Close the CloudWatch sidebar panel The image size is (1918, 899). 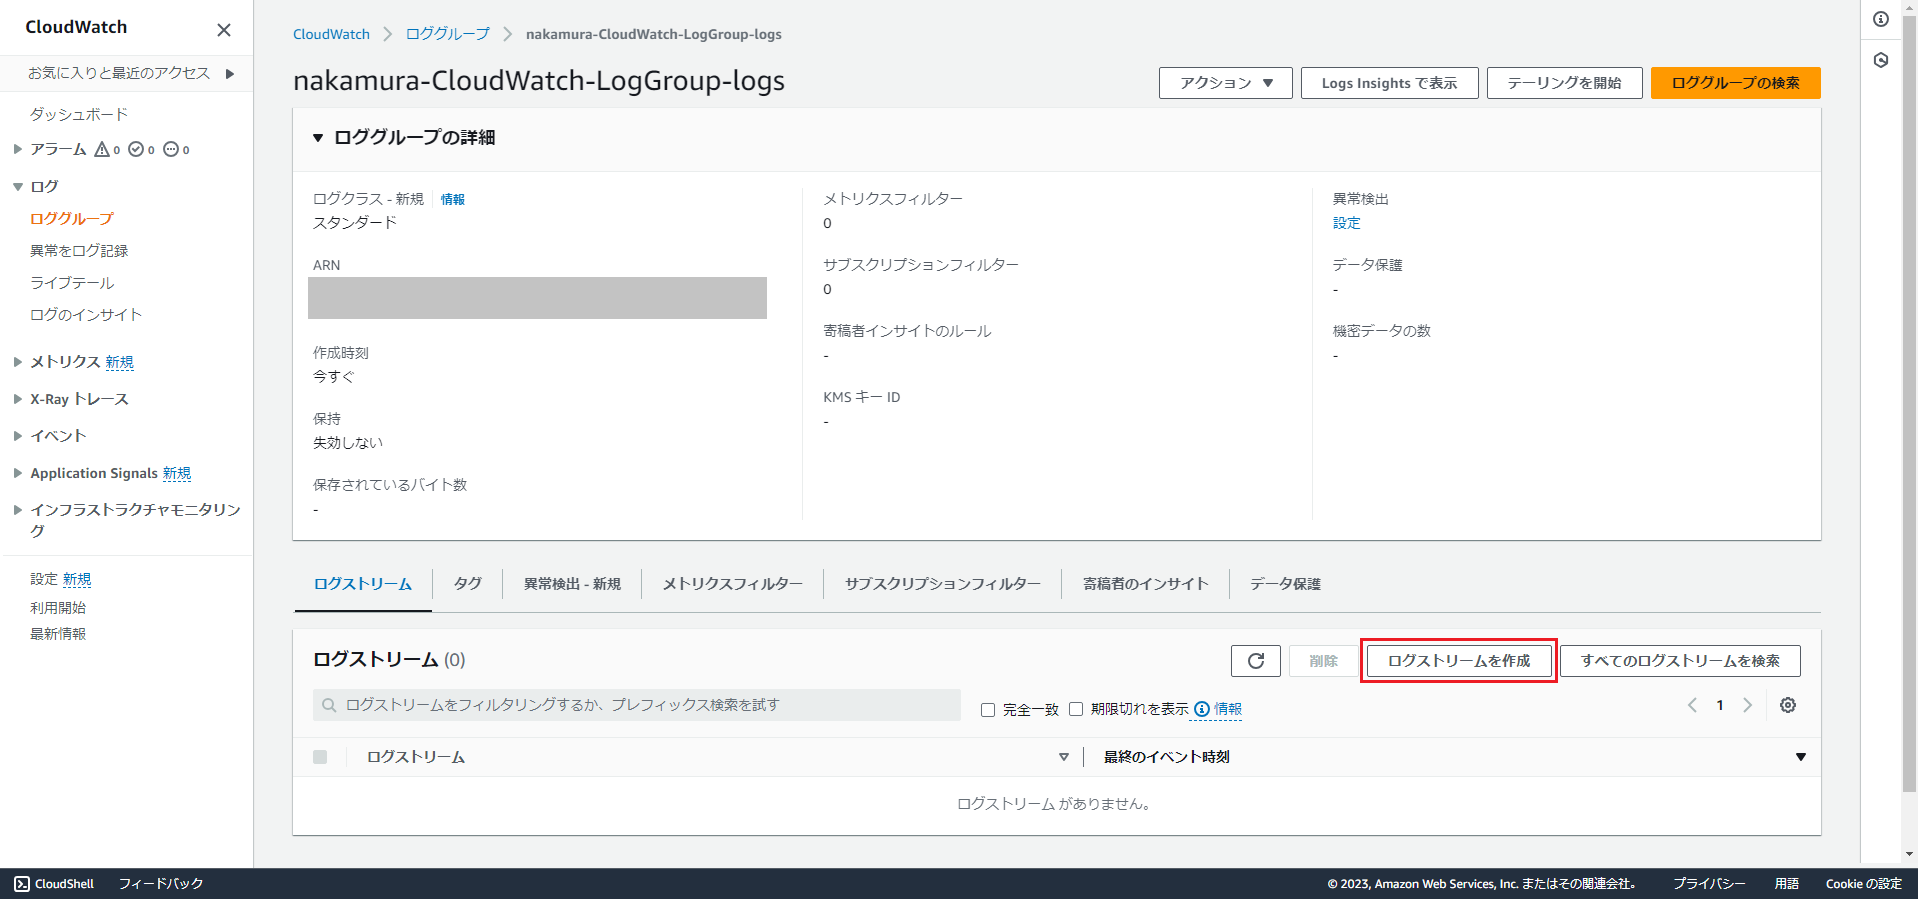(x=224, y=30)
